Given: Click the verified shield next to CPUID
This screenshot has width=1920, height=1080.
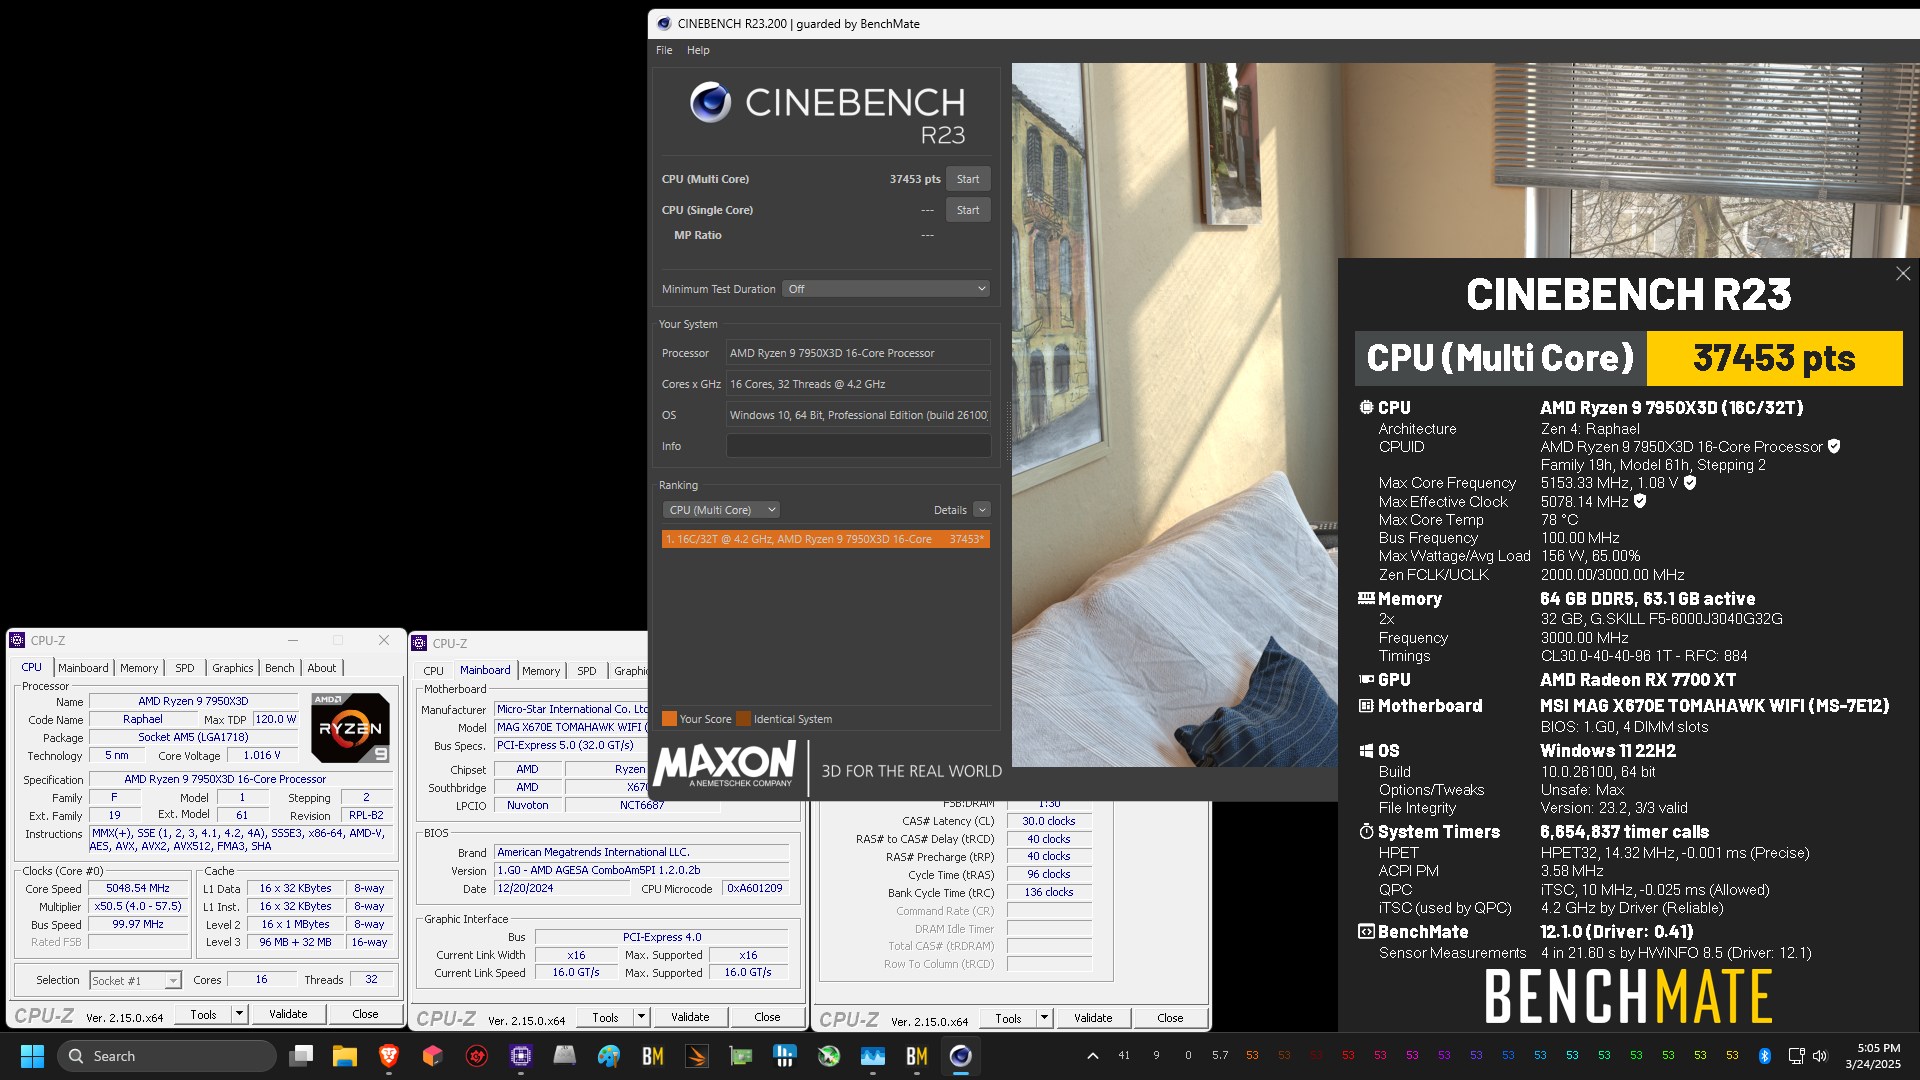Looking at the screenshot, I should point(1834,447).
